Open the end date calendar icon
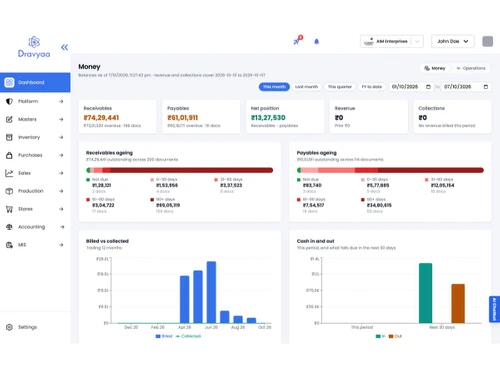 click(x=486, y=87)
